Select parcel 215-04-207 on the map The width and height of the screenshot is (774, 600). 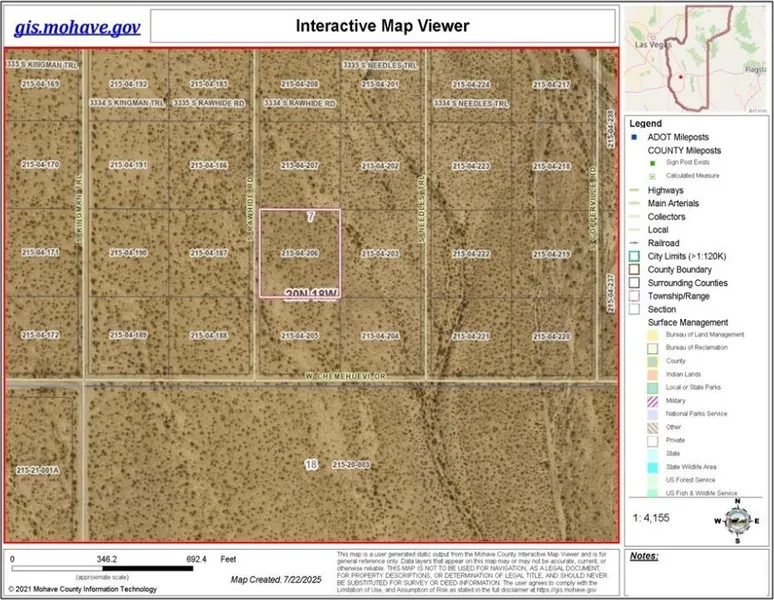[x=299, y=165]
